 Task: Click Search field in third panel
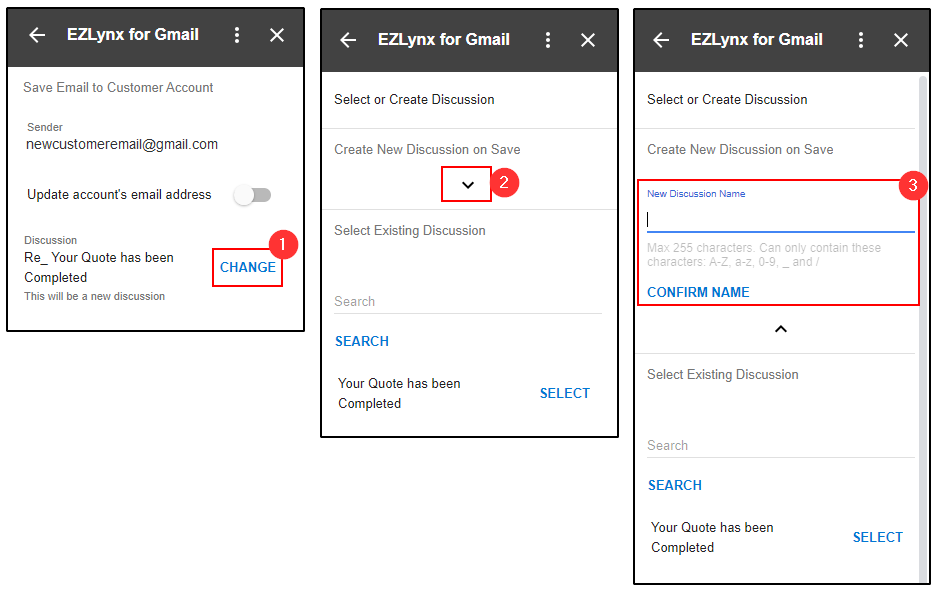781,445
